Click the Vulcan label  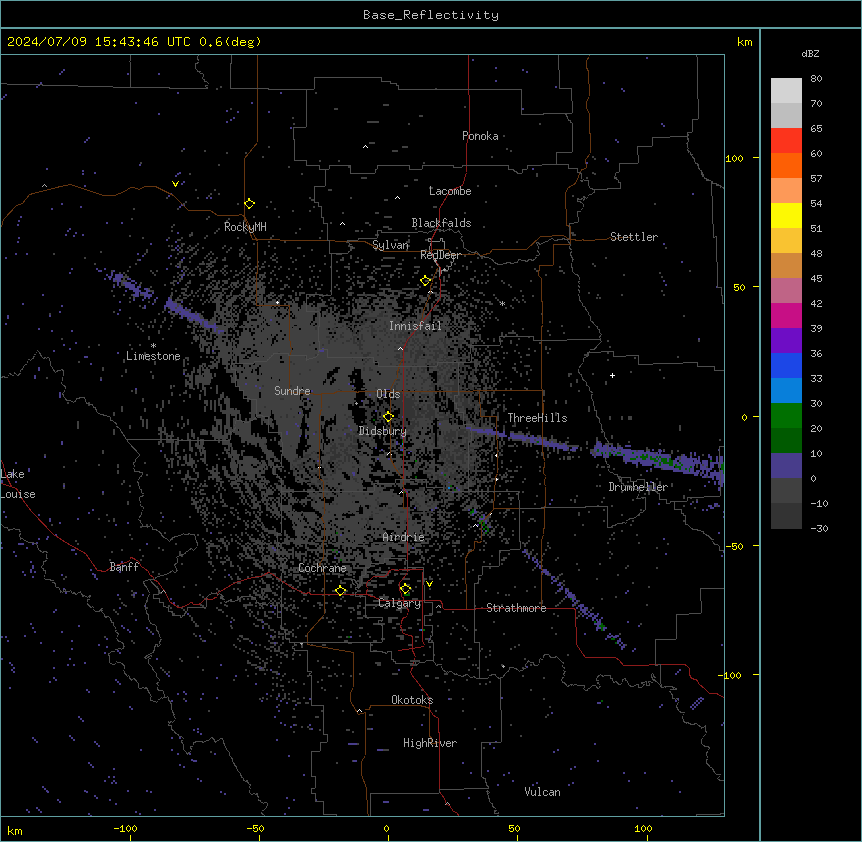[x=543, y=792]
